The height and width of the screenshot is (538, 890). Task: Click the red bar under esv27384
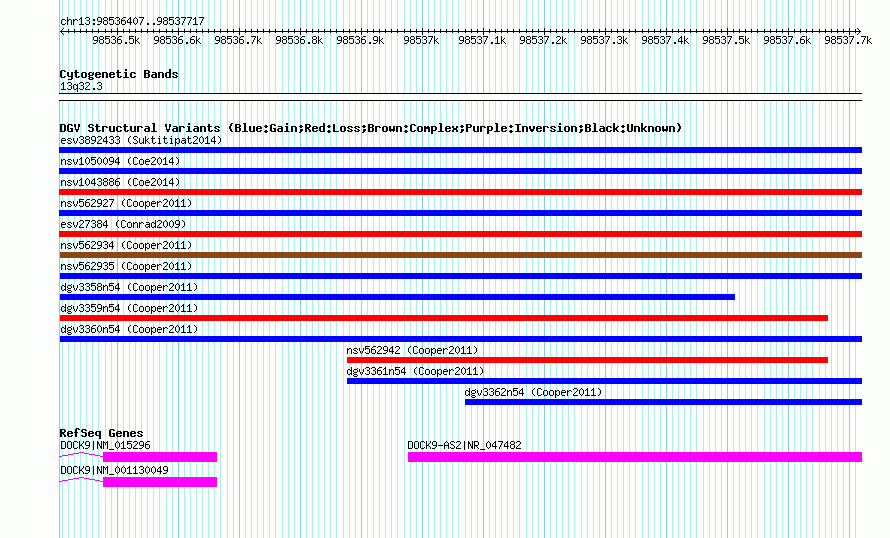[x=460, y=234]
